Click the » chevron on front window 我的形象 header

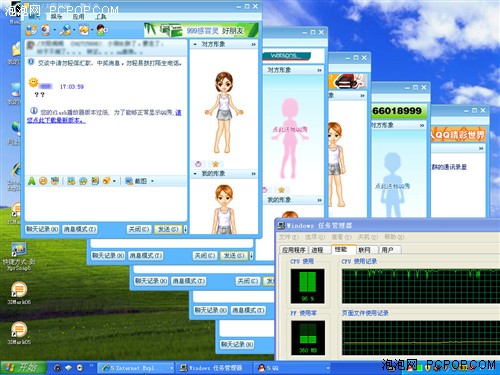[x=253, y=173]
